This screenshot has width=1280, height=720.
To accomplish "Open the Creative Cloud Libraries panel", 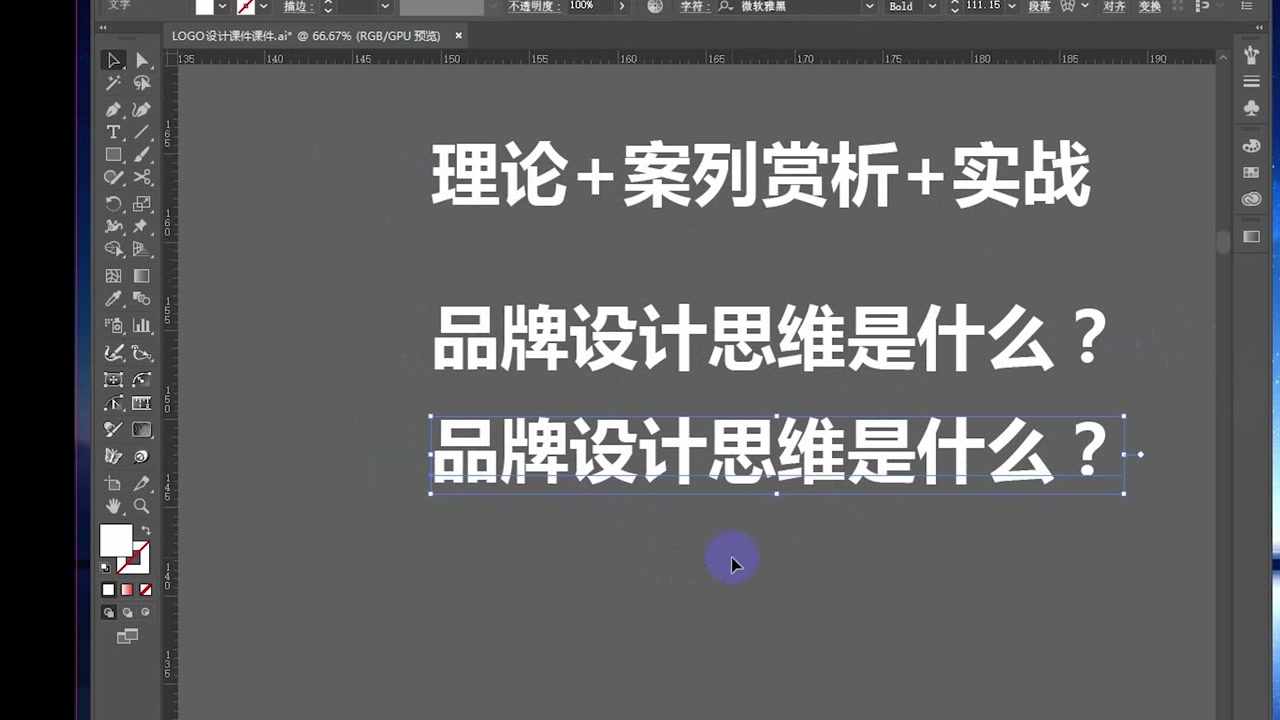I will pyautogui.click(x=1251, y=199).
